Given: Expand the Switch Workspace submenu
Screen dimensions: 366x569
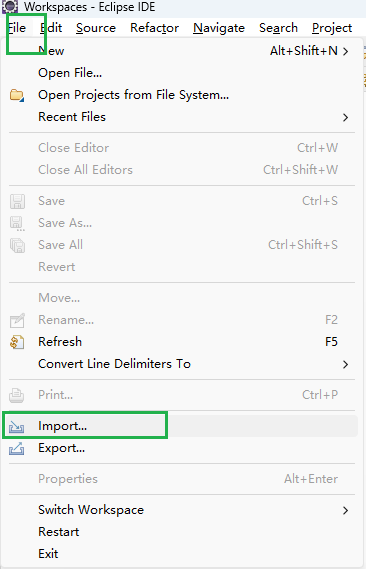Looking at the screenshot, I should point(182,510).
